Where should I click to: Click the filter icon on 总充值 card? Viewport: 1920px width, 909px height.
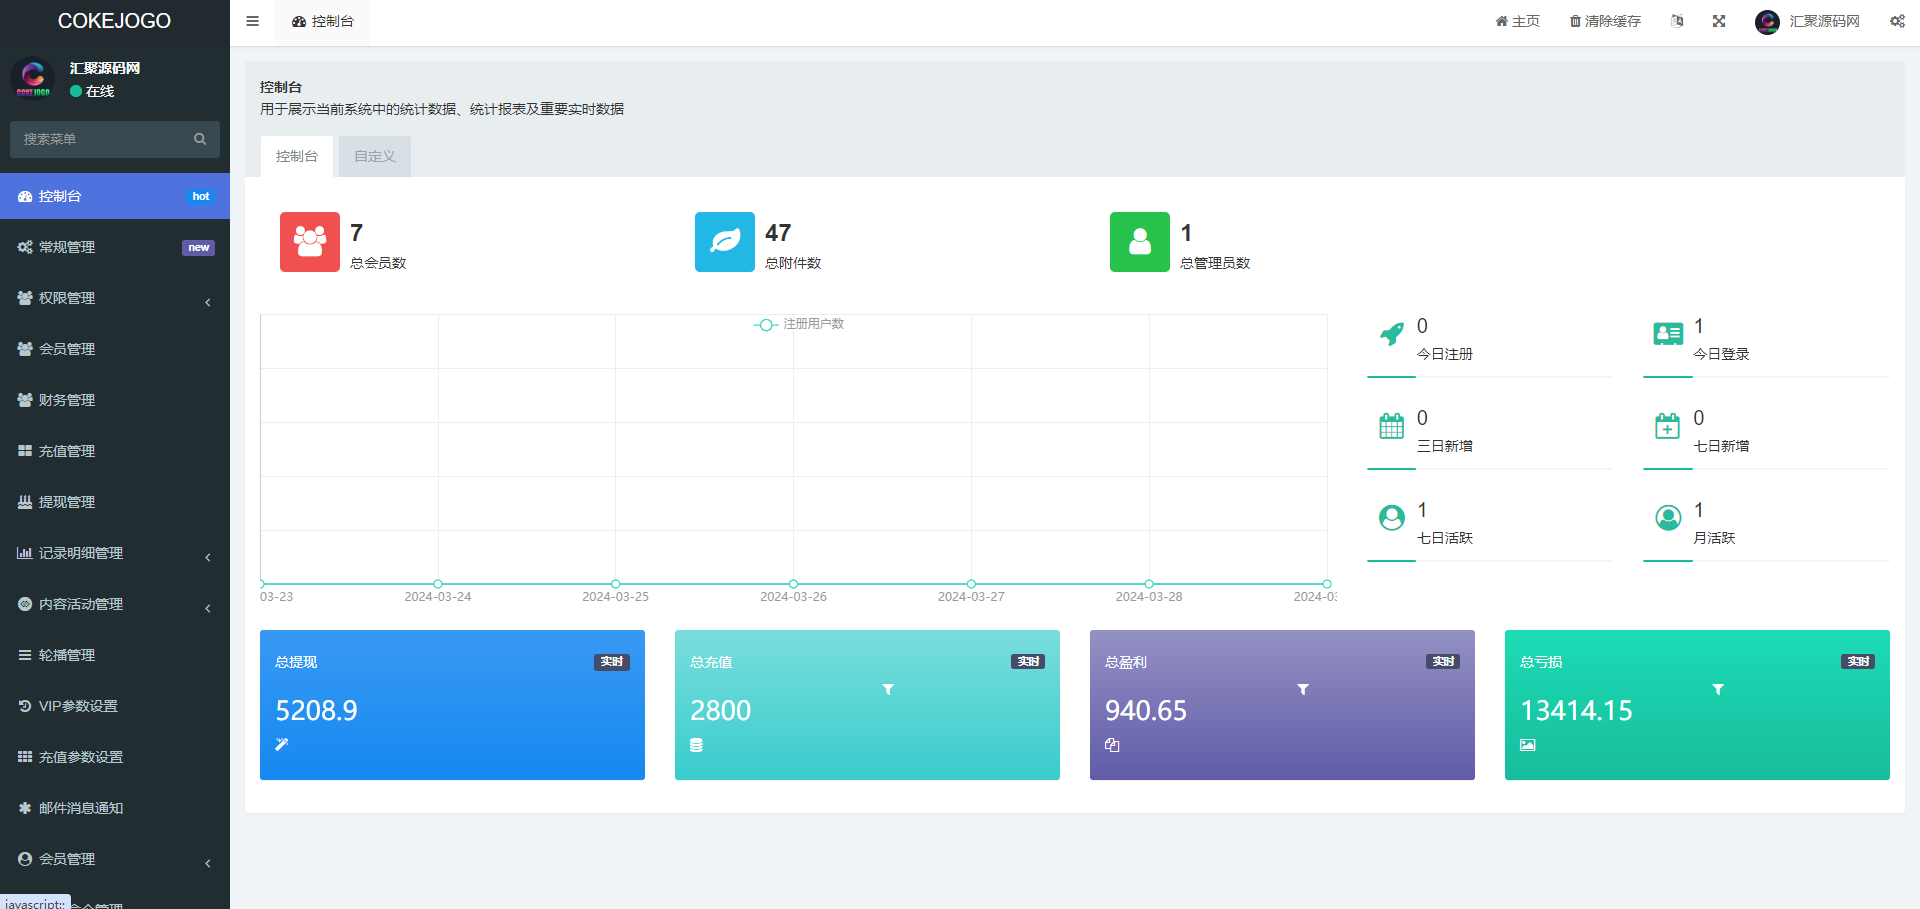tap(888, 689)
